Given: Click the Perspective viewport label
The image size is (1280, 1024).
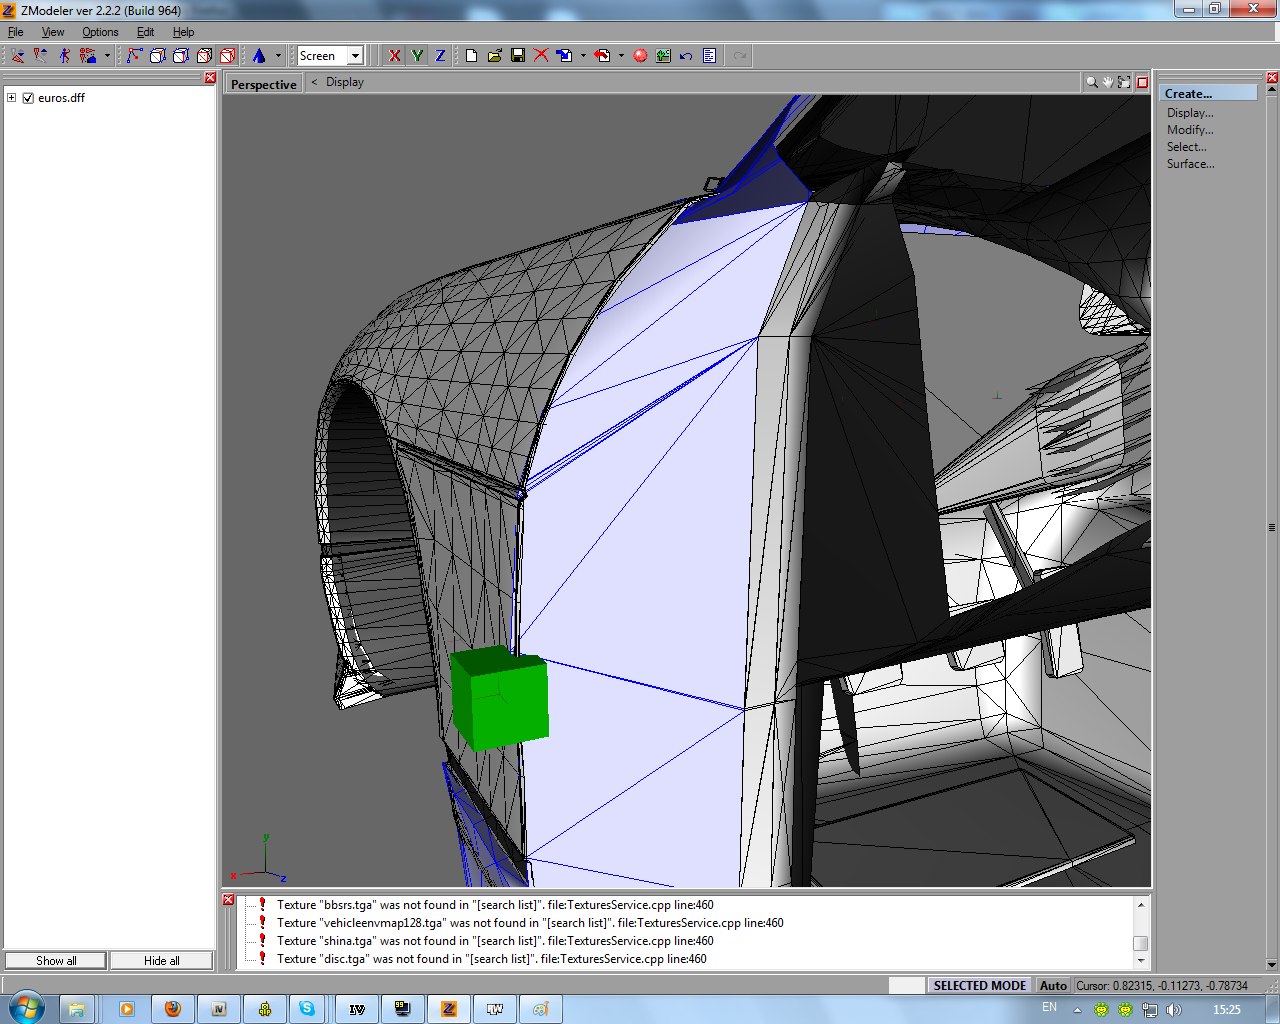Looking at the screenshot, I should coord(264,84).
